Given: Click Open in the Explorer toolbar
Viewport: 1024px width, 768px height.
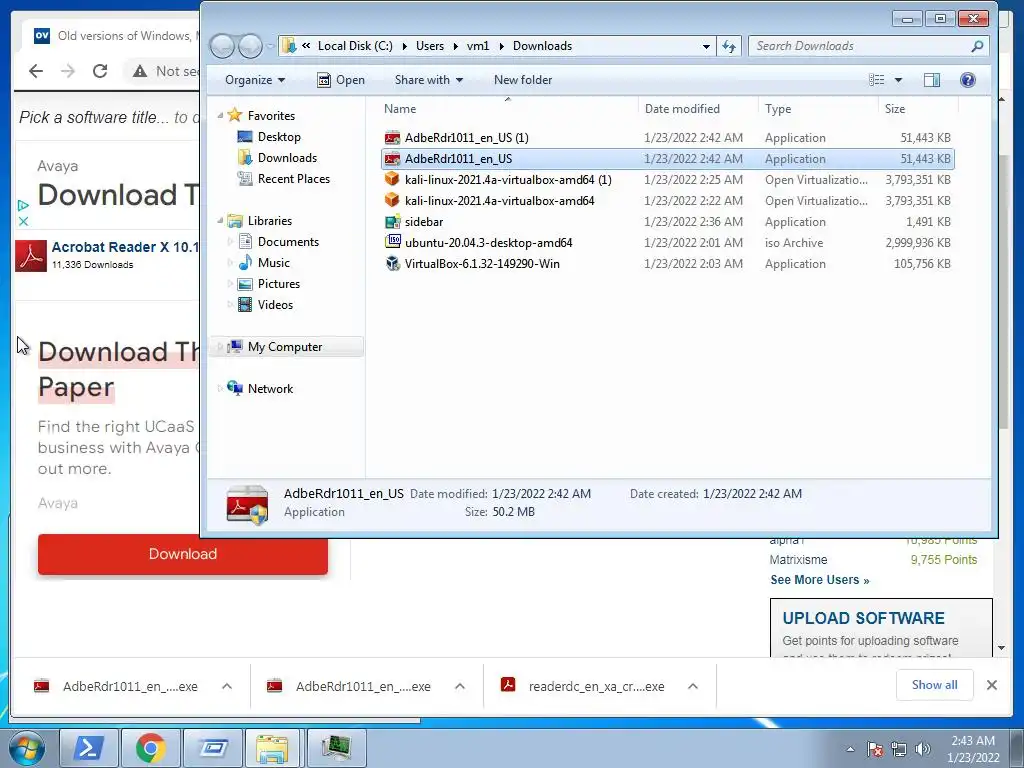Looking at the screenshot, I should [x=341, y=80].
